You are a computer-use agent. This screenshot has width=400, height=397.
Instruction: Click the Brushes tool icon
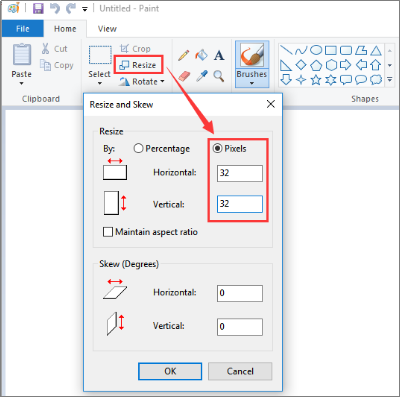(252, 55)
